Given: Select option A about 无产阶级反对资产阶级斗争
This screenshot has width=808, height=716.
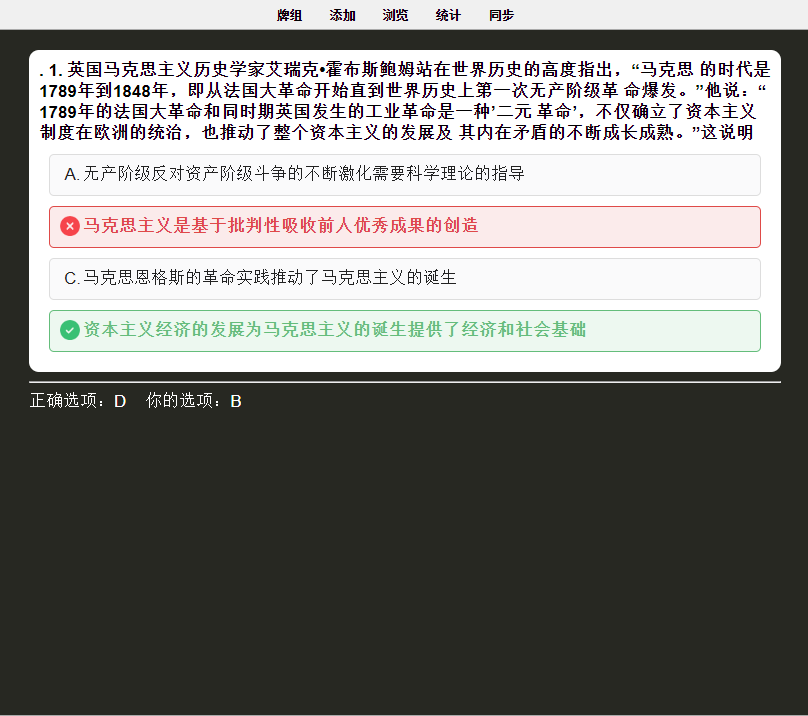Looking at the screenshot, I should (405, 175).
